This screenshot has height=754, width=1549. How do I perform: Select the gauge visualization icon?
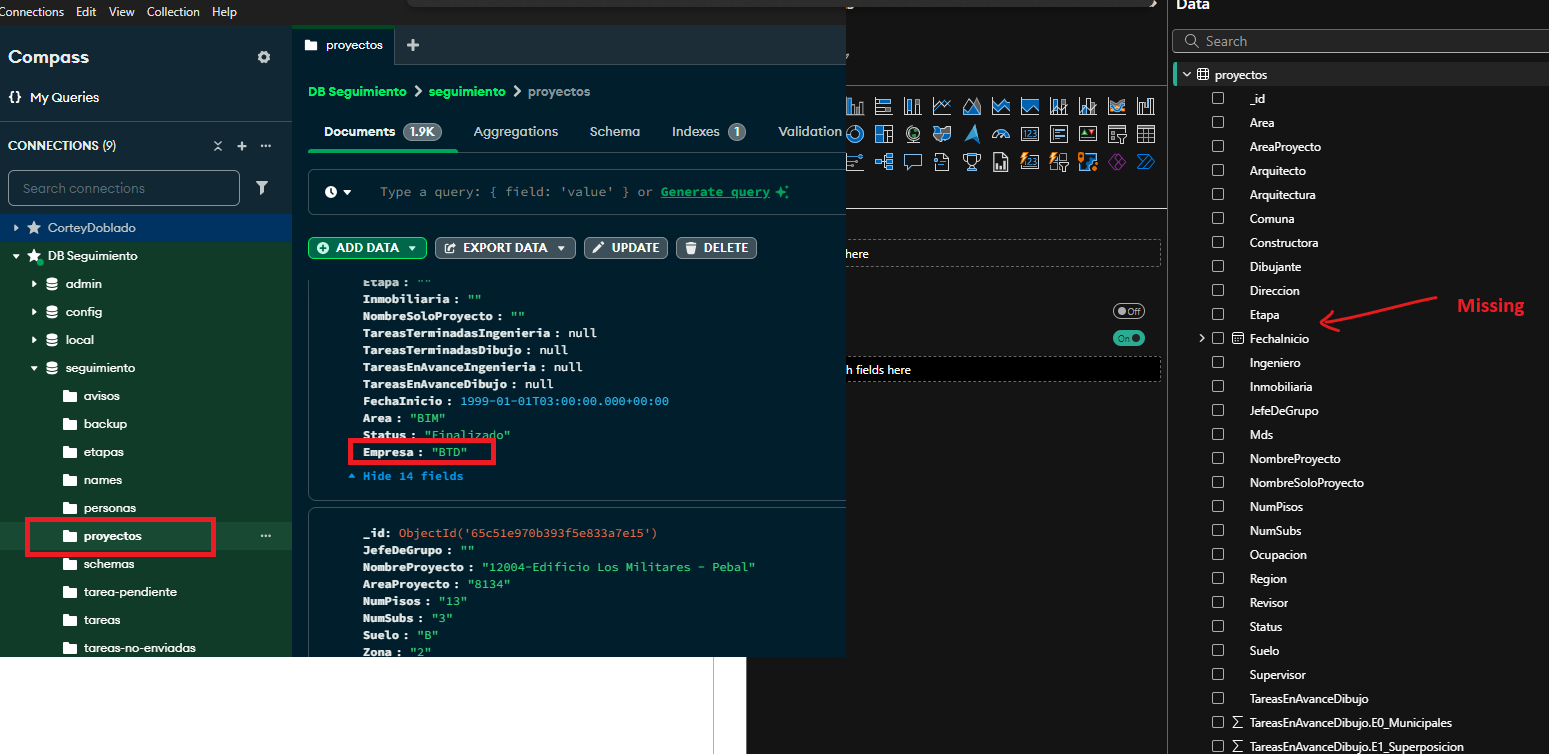[x=1001, y=134]
